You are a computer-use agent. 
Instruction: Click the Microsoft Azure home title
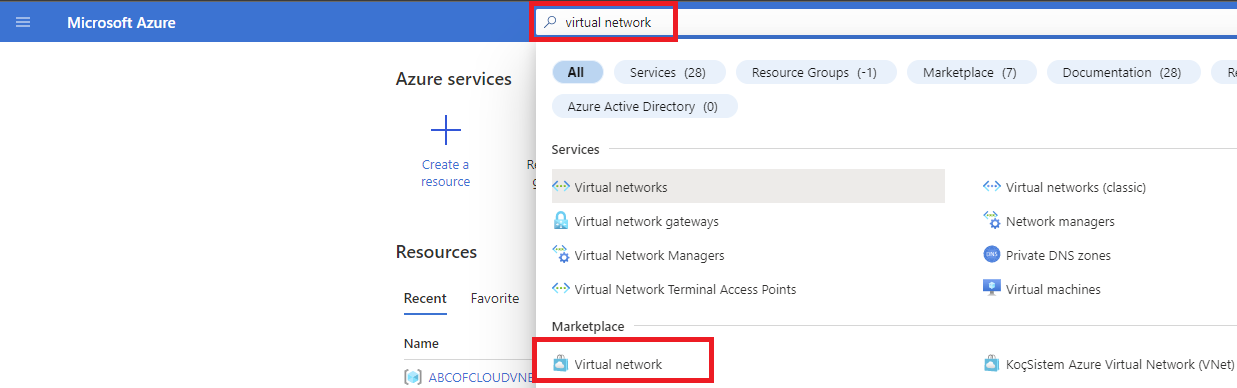point(121,22)
